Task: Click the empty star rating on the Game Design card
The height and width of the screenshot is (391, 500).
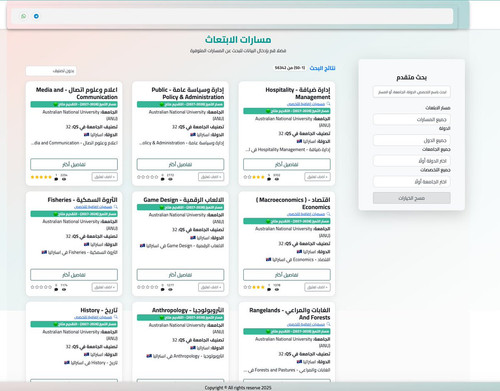Action: coord(148,287)
